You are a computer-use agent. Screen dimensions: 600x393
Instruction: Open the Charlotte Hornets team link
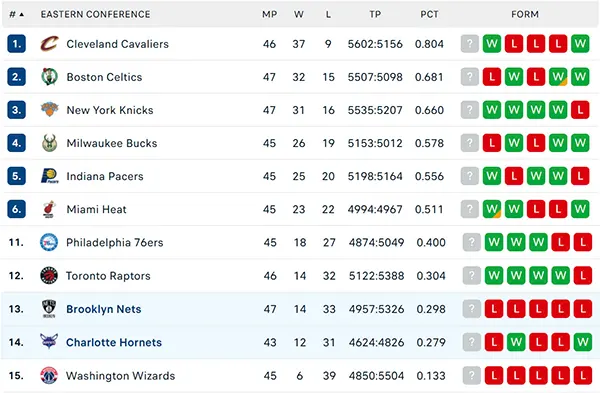point(114,342)
